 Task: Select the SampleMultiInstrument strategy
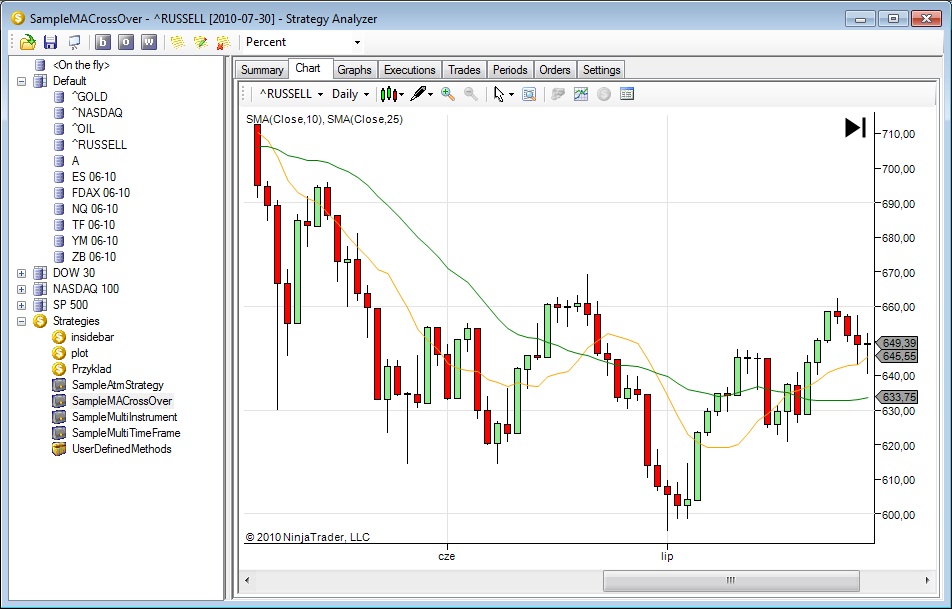pos(124,417)
